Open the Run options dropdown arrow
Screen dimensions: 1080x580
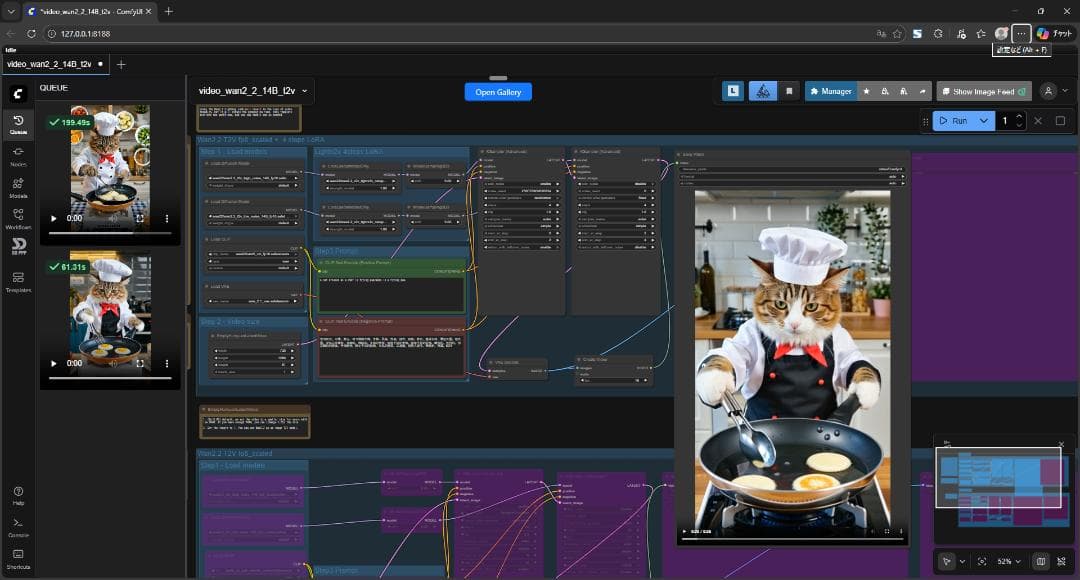click(984, 120)
